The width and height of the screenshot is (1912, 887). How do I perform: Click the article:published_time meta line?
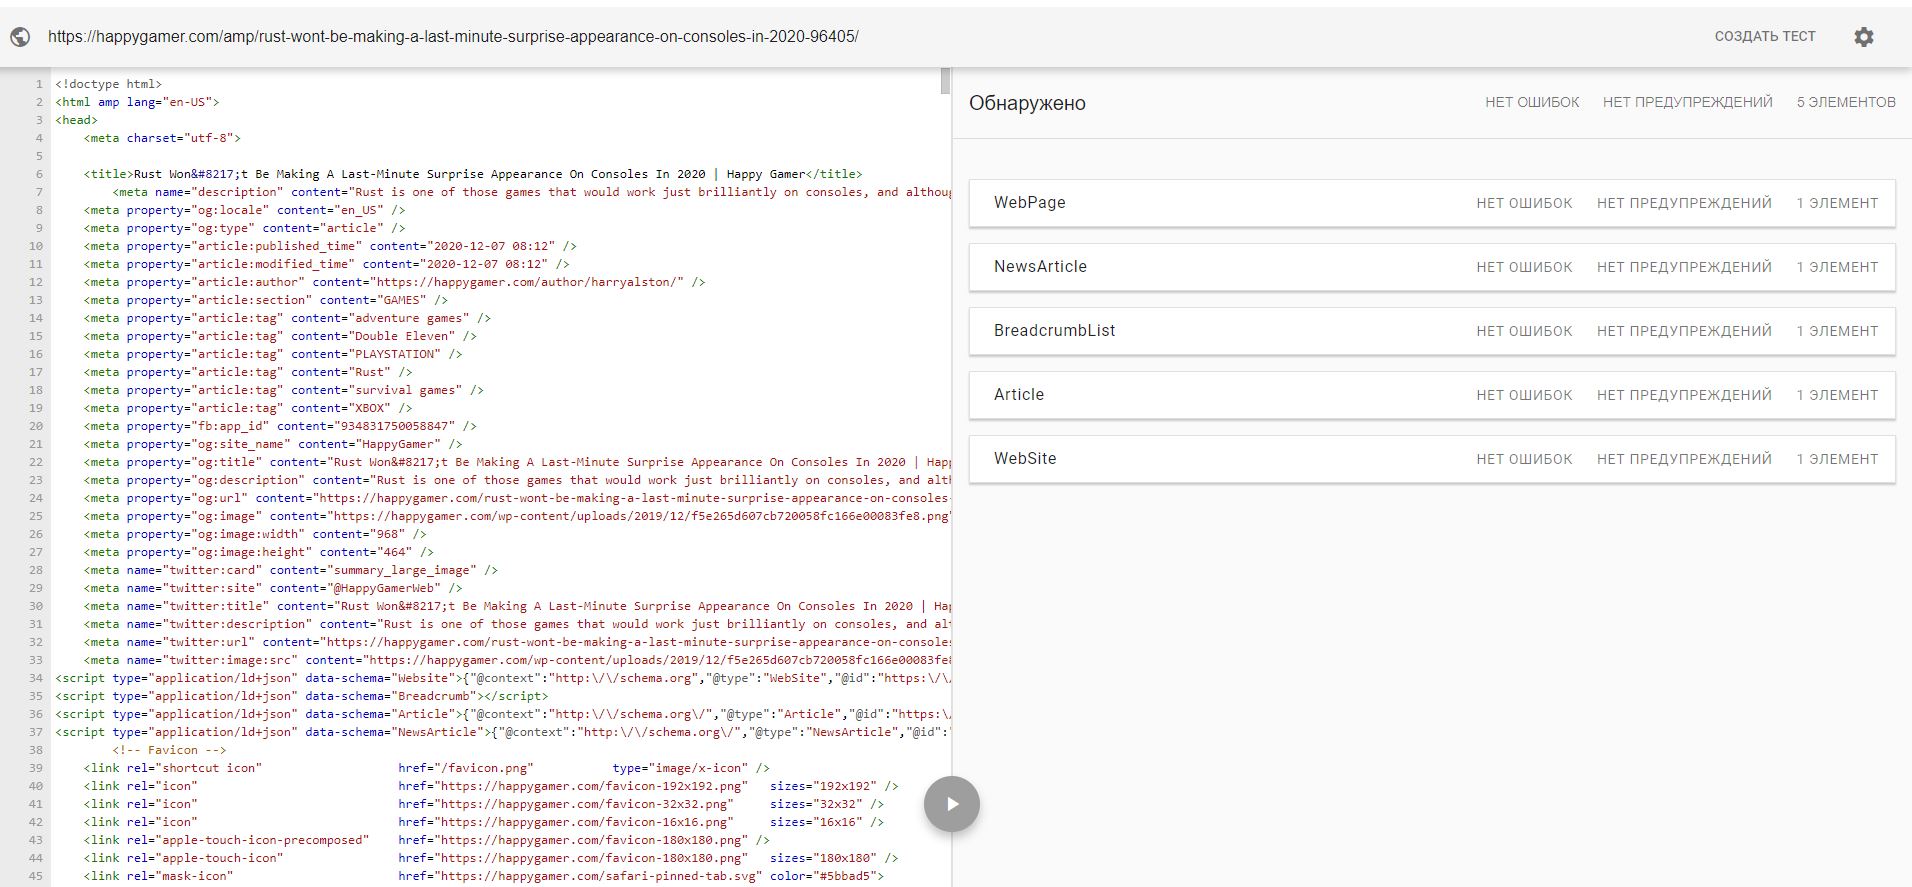coord(330,246)
